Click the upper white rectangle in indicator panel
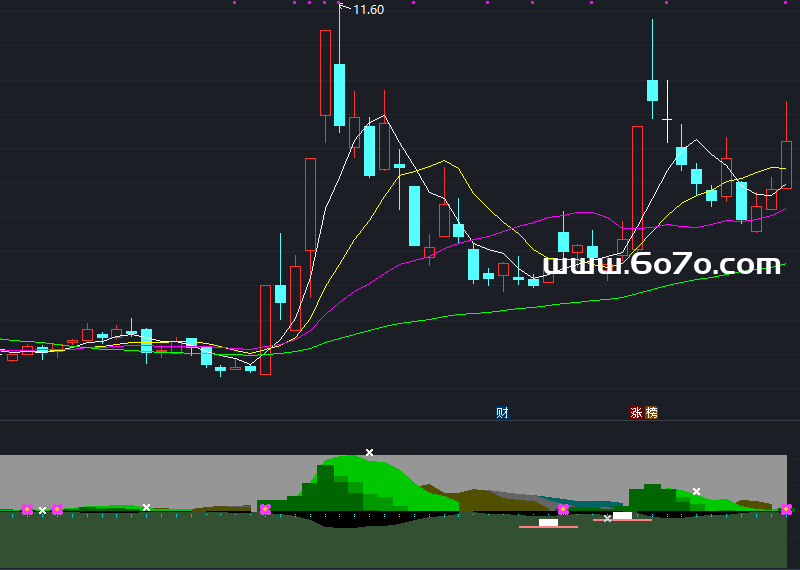 click(623, 515)
